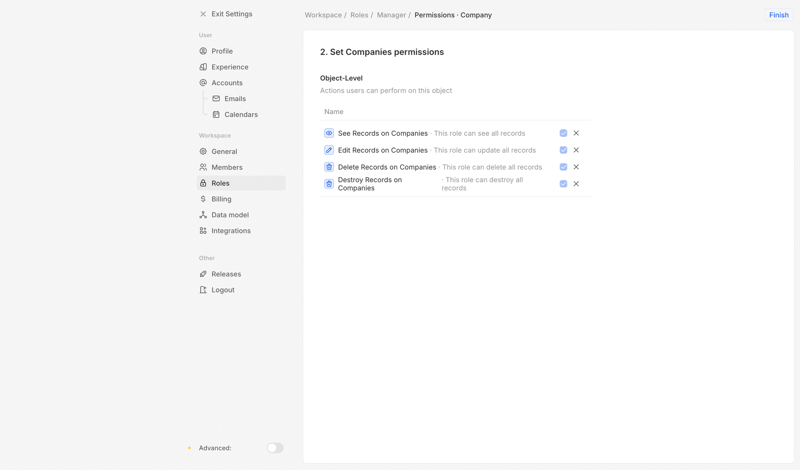
Task: Open Integrations settings
Action: (x=241, y=231)
